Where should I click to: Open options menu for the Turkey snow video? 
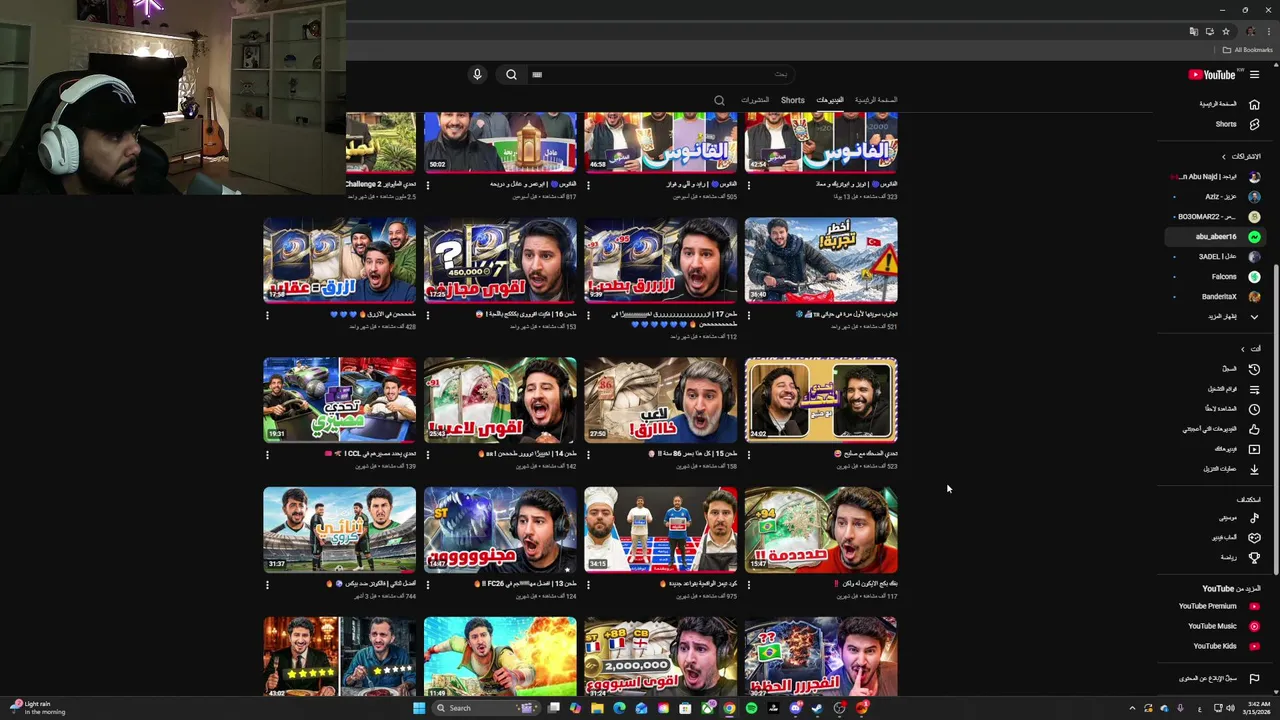point(749,315)
